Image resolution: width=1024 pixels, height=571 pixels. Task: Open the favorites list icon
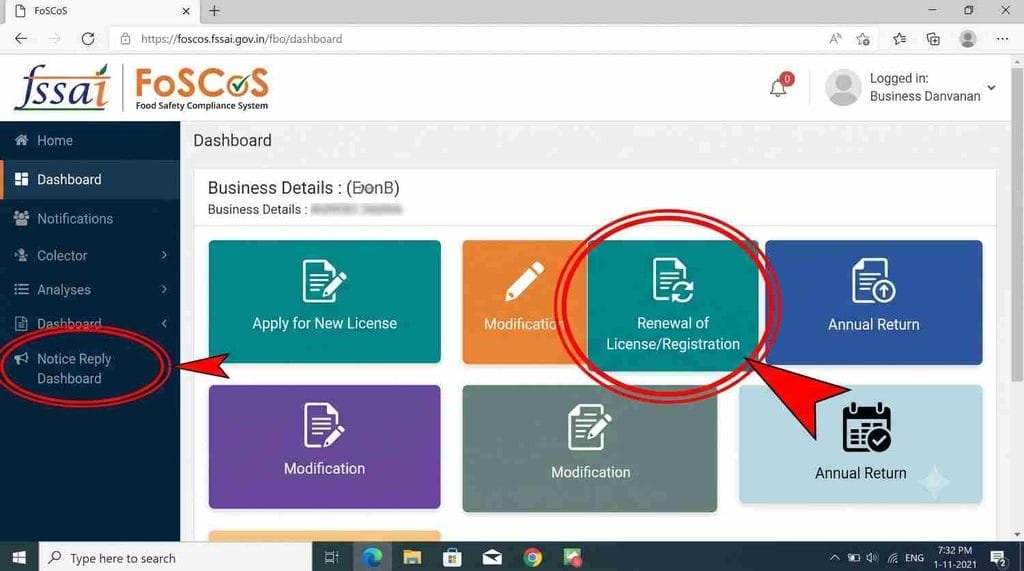point(899,39)
